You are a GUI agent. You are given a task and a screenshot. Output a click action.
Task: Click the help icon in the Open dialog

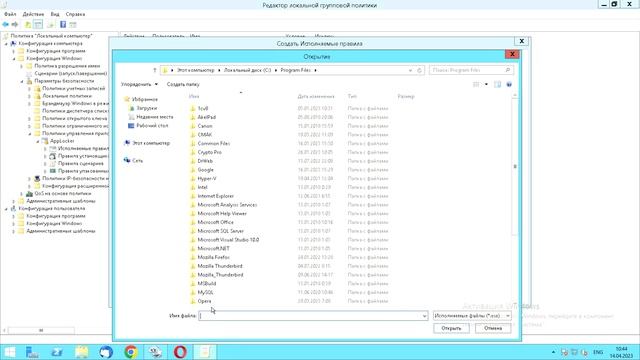[509, 84]
